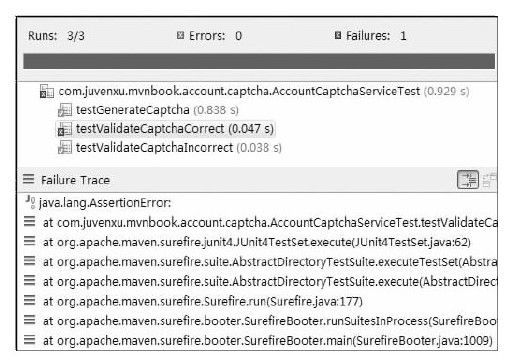The image size is (510, 363).
Task: Open AbstractDirectoryTestSuite.executeTestSet trace line
Action: click(270, 262)
